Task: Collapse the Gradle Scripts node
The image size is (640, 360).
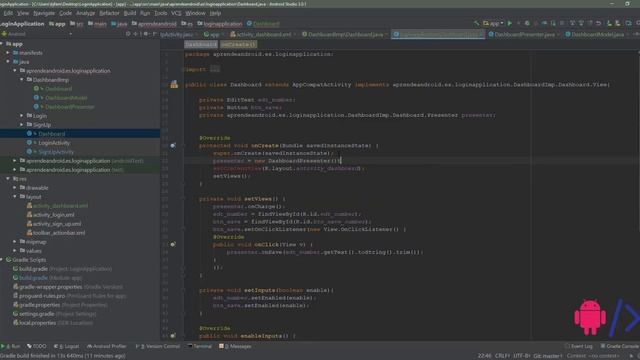Action: tap(2, 260)
